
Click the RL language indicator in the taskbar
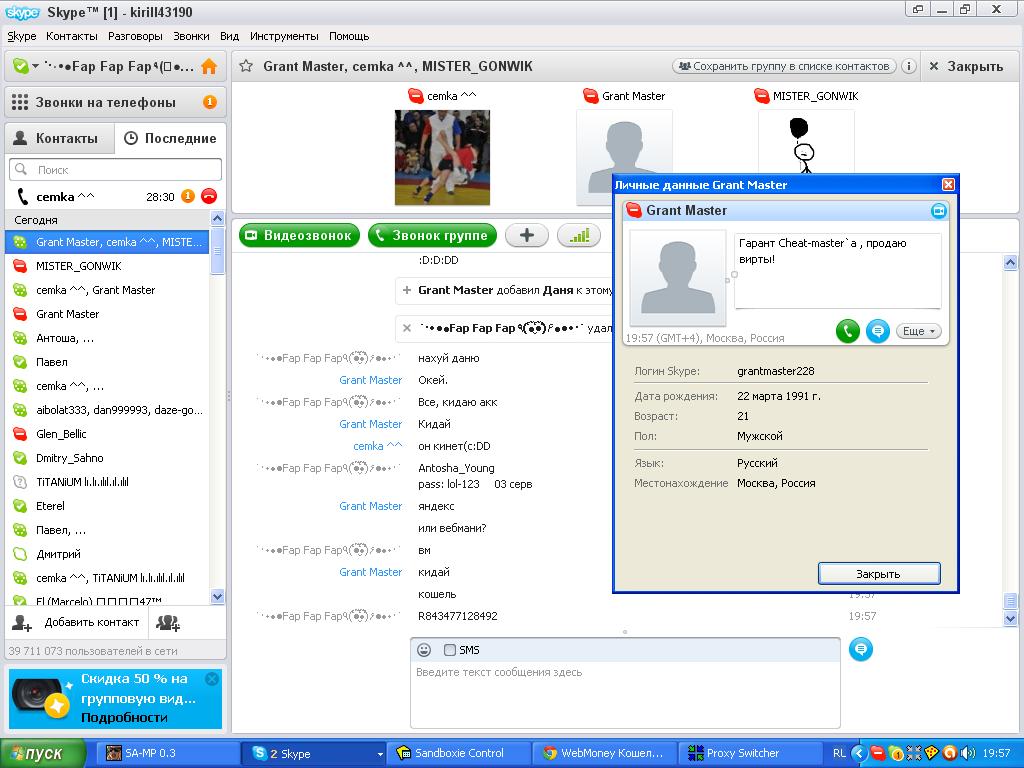click(839, 754)
